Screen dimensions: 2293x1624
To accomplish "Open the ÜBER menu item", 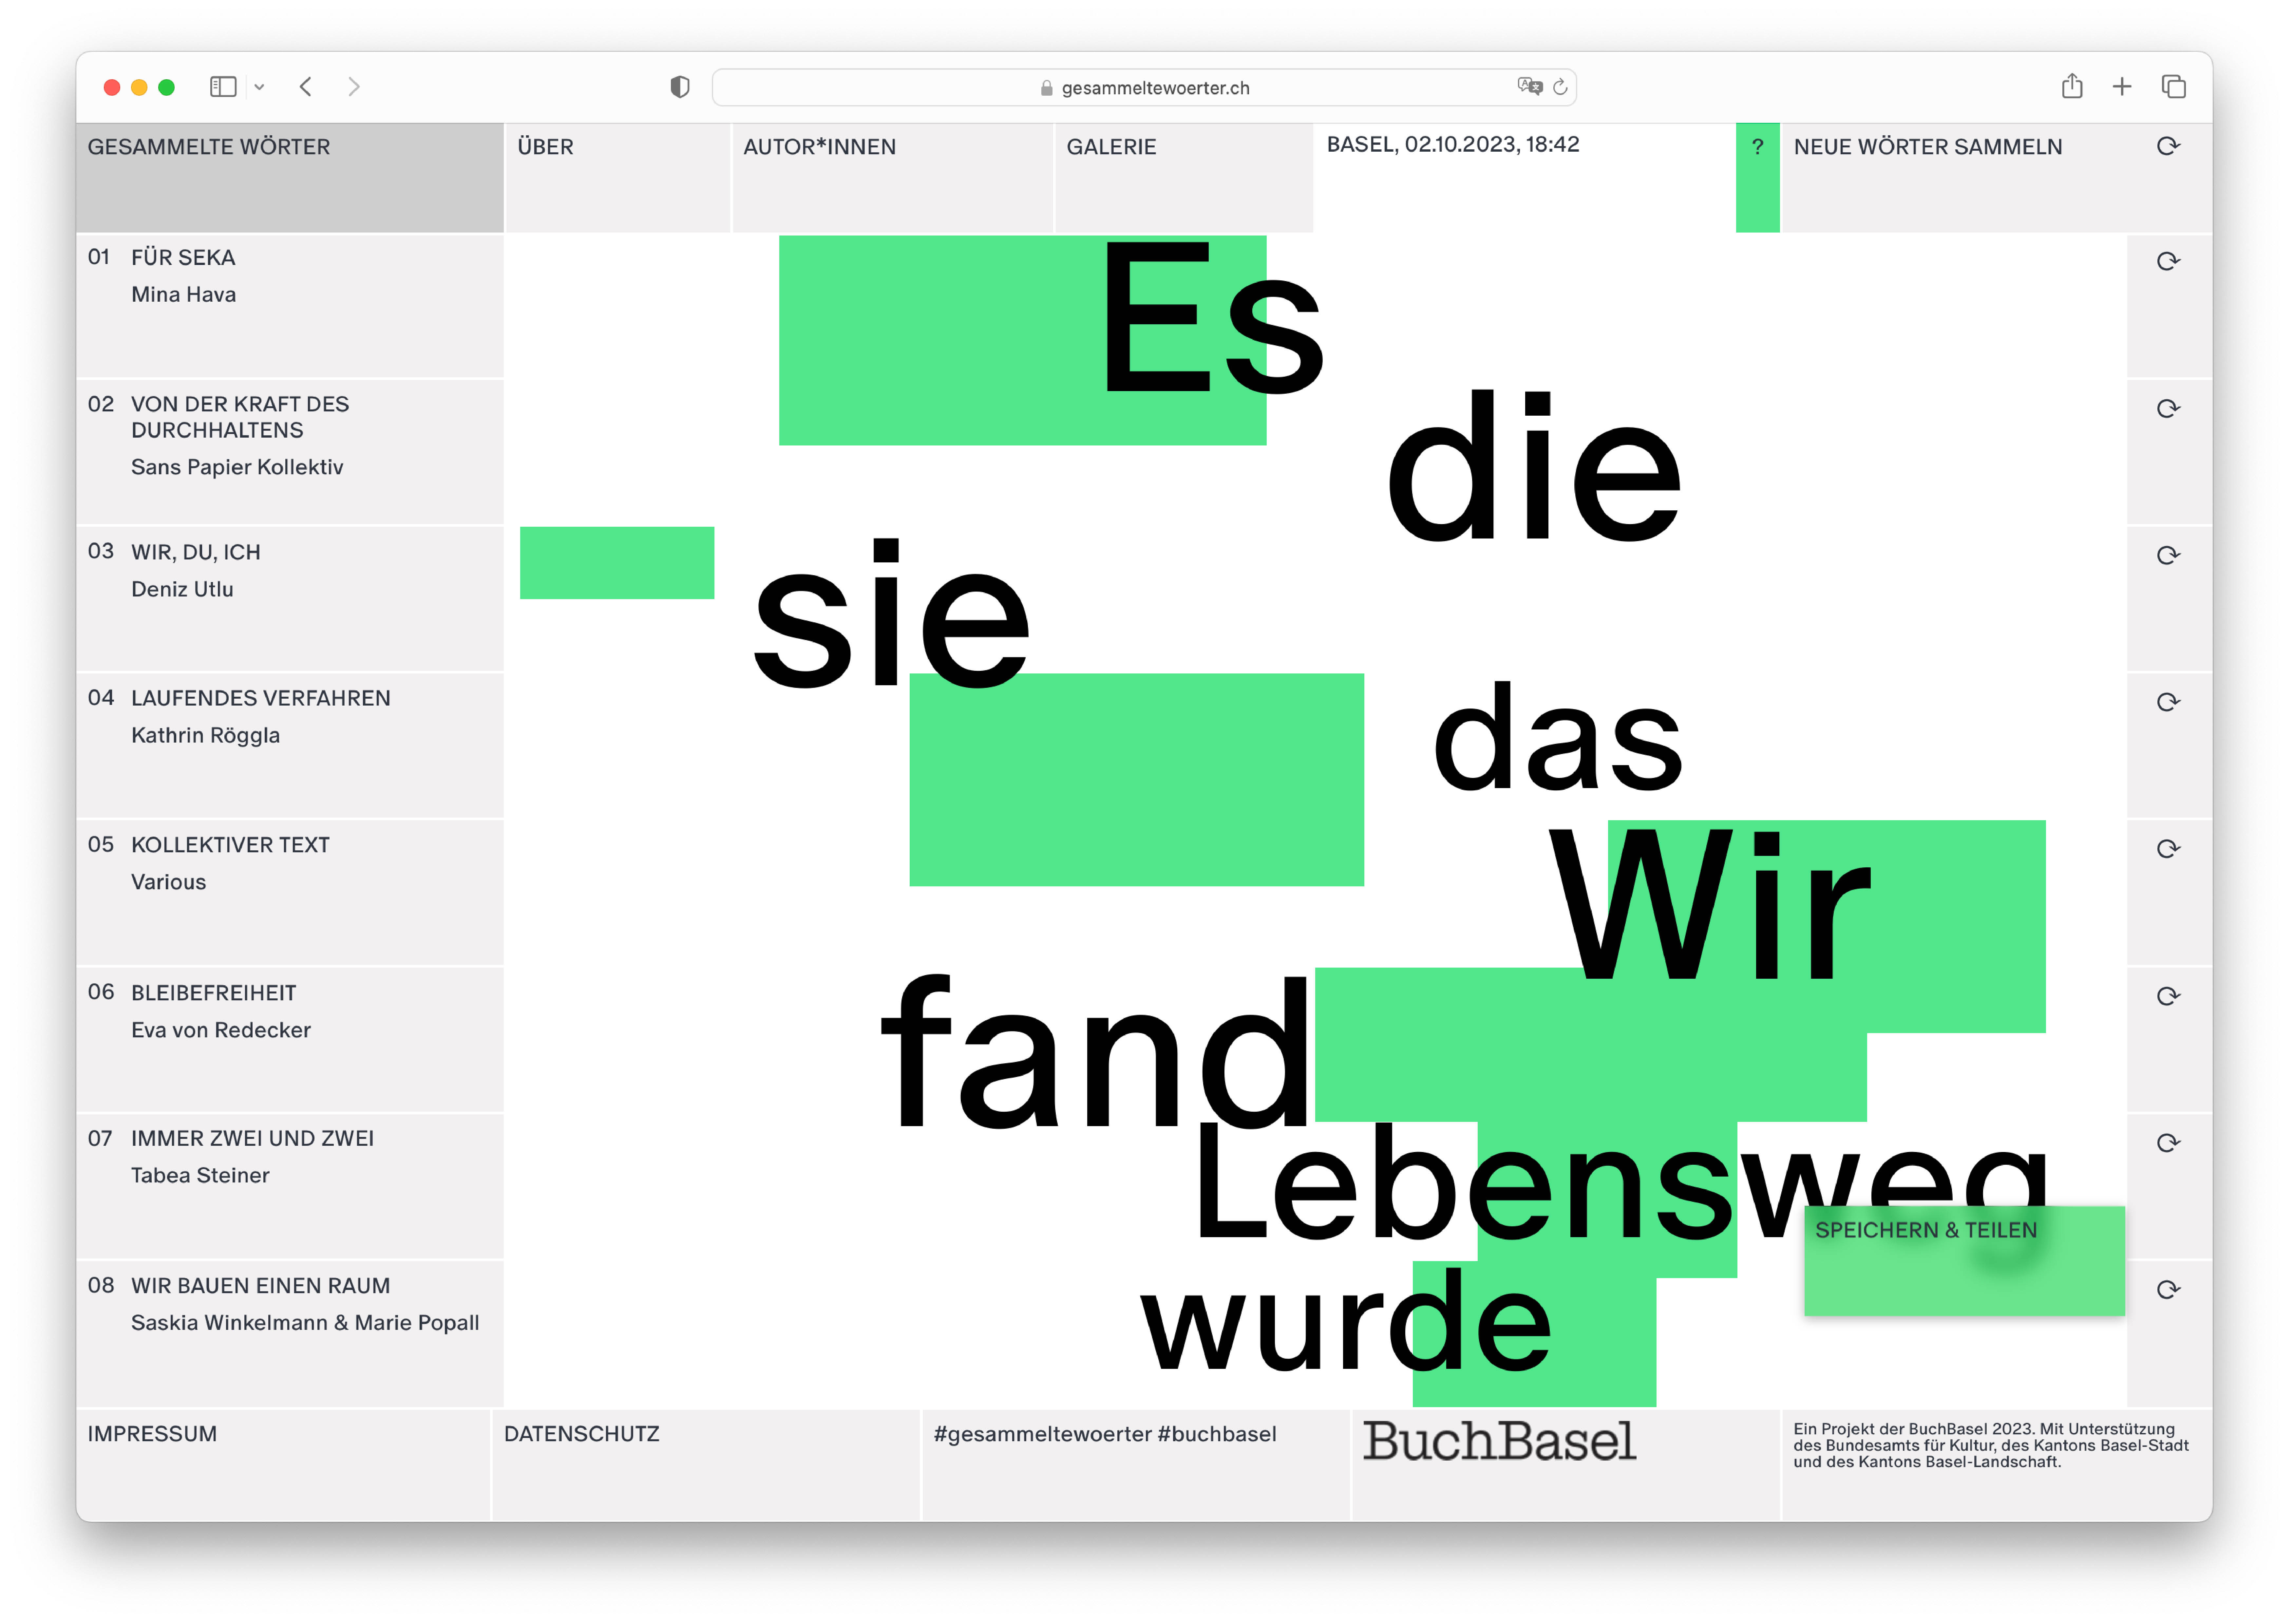I will point(618,178).
